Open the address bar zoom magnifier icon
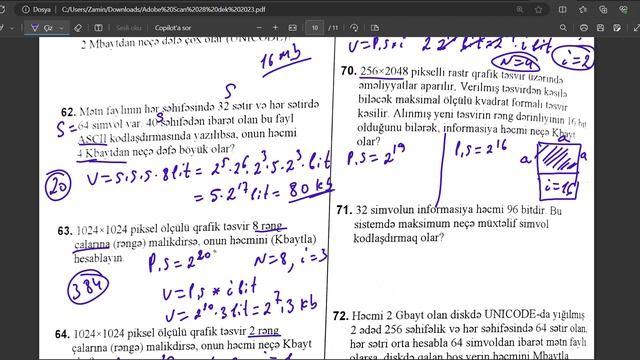The image size is (640, 360). [x=520, y=9]
